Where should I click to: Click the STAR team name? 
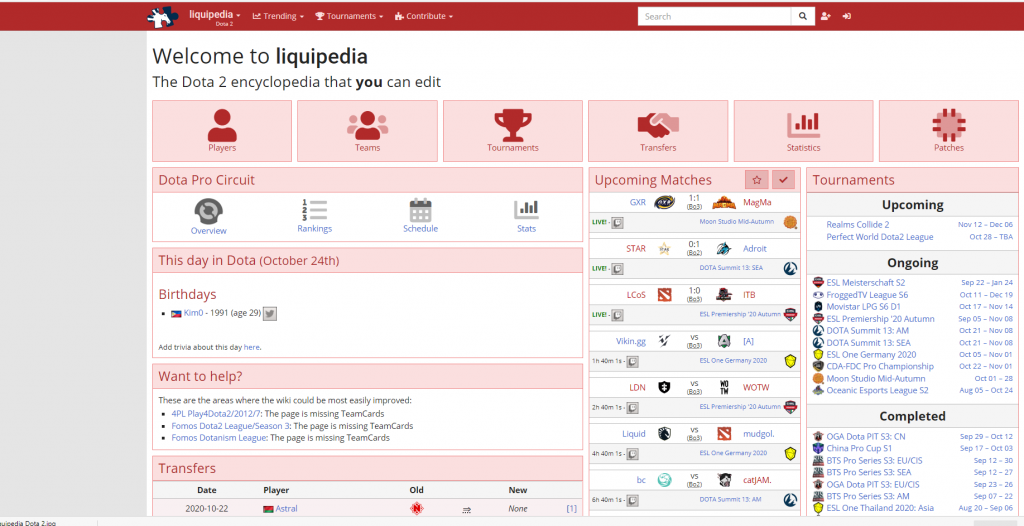[x=635, y=248]
